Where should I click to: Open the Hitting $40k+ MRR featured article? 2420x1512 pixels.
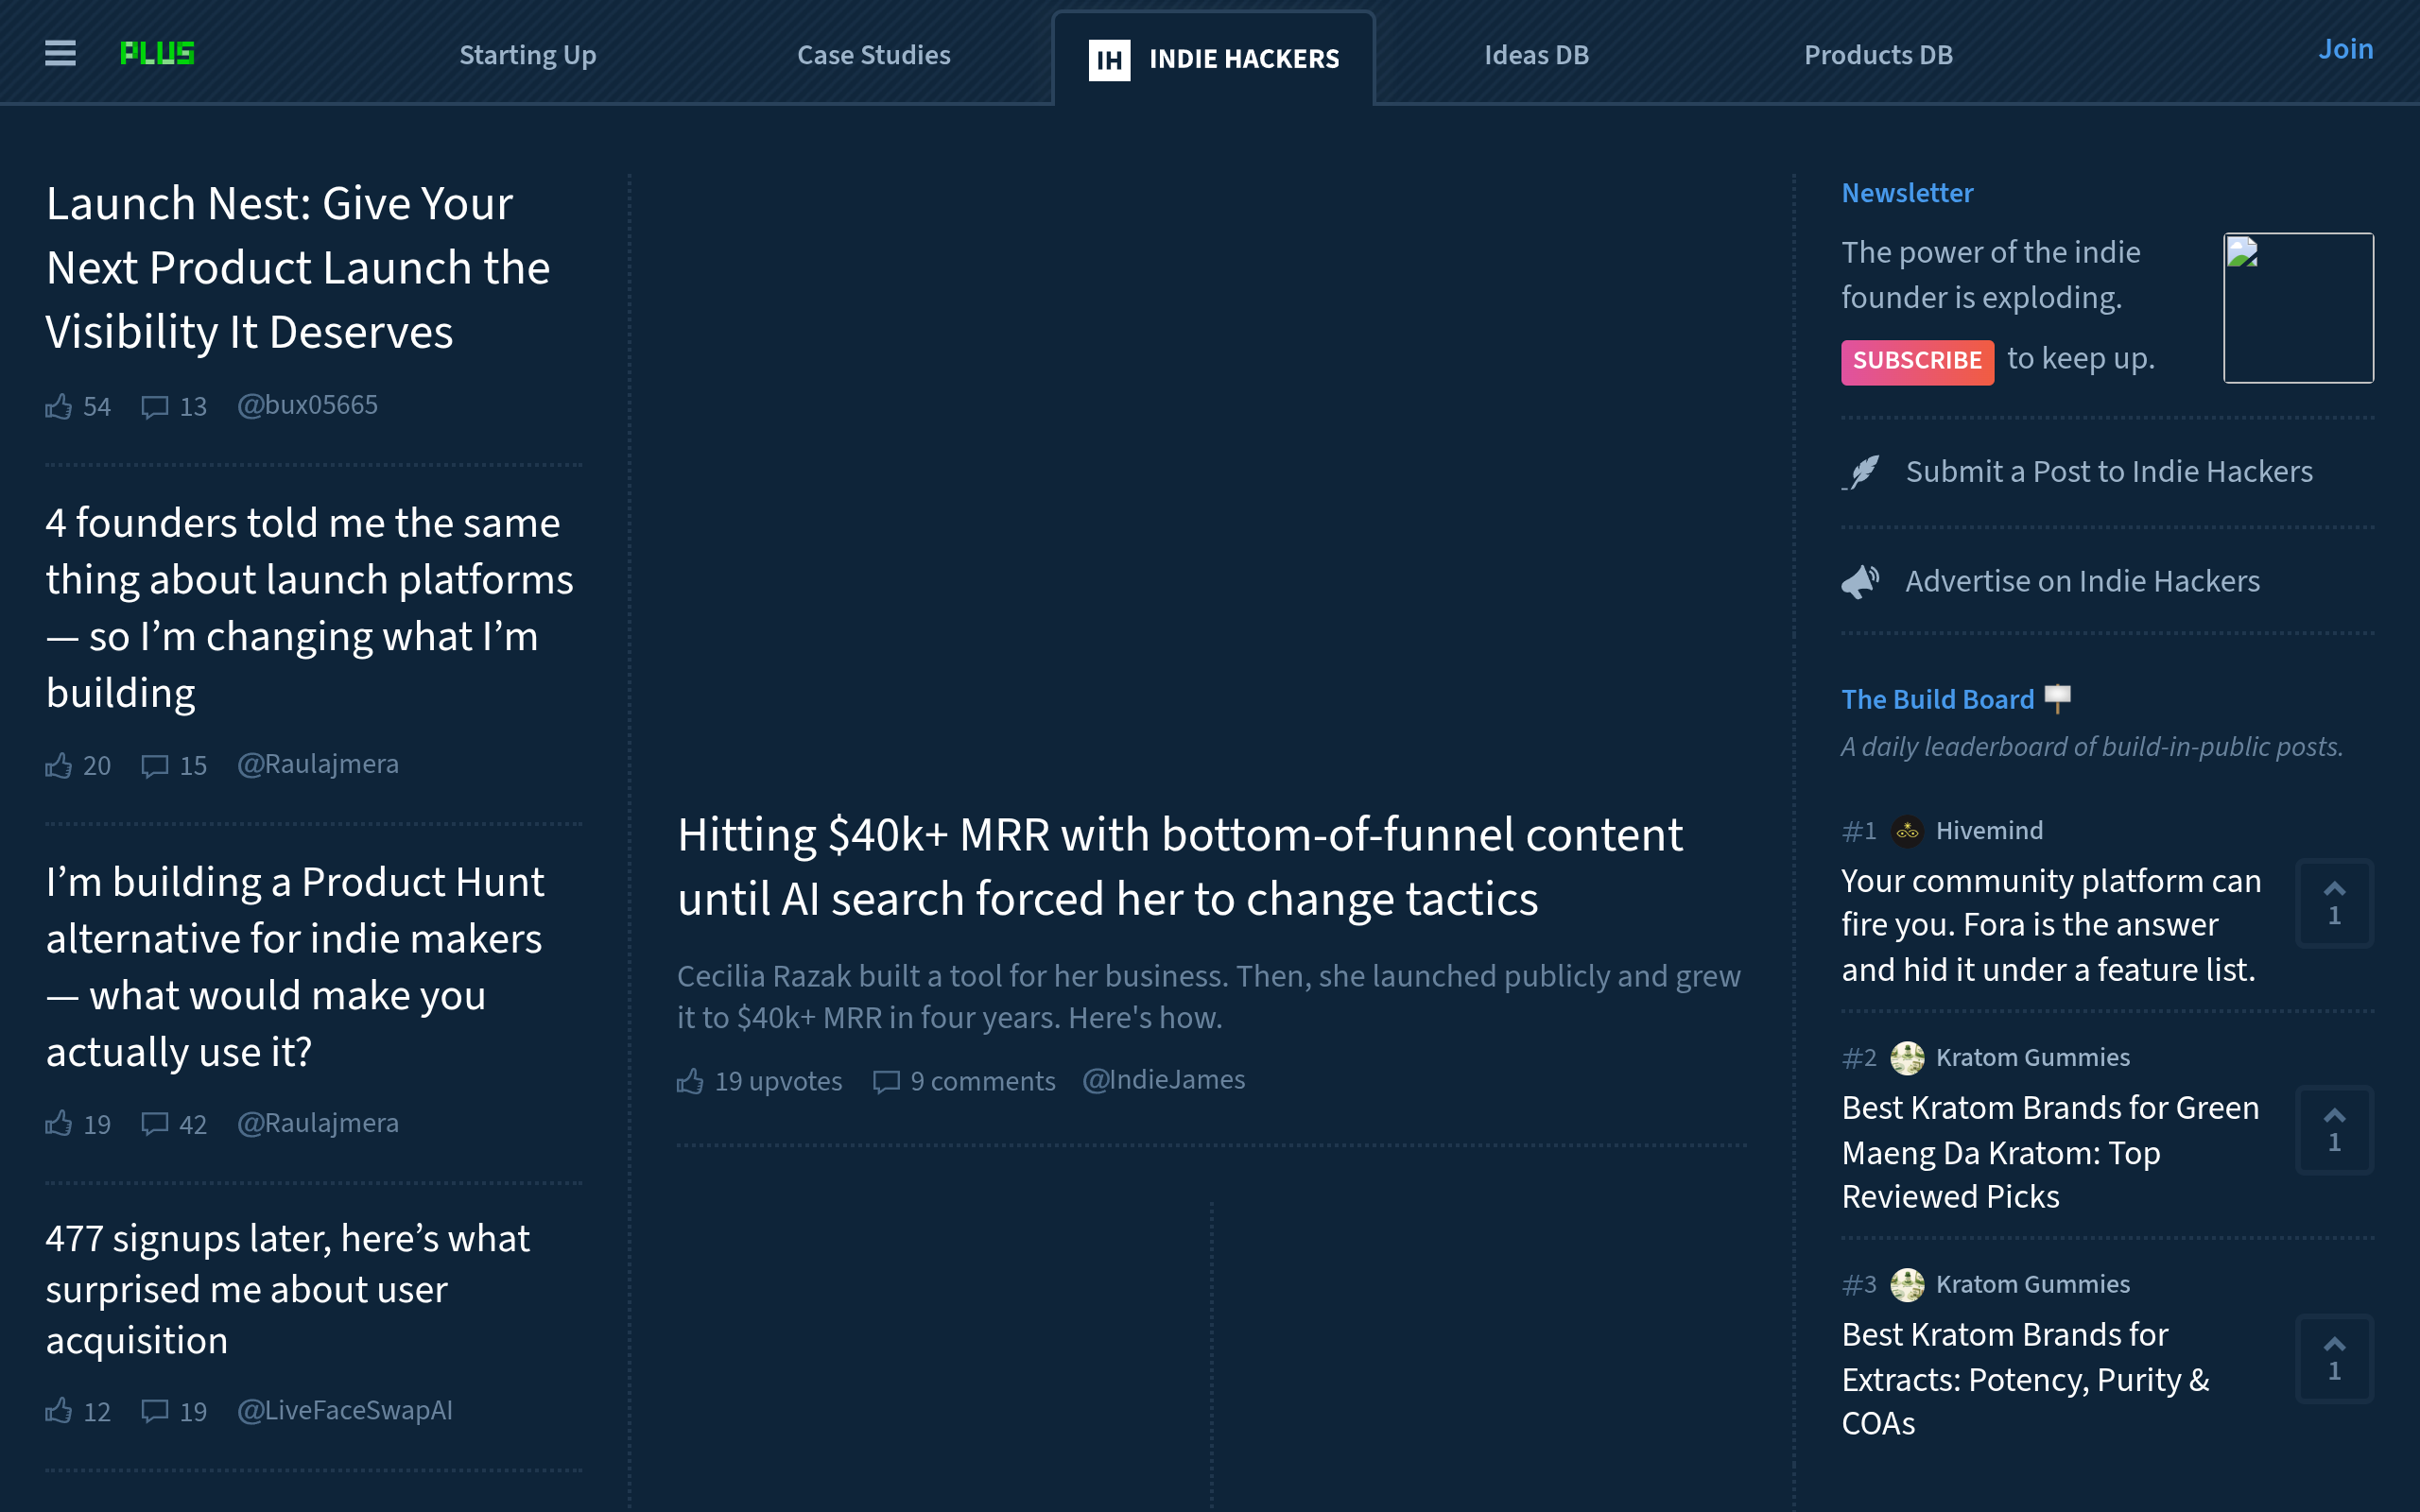pyautogui.click(x=1180, y=867)
